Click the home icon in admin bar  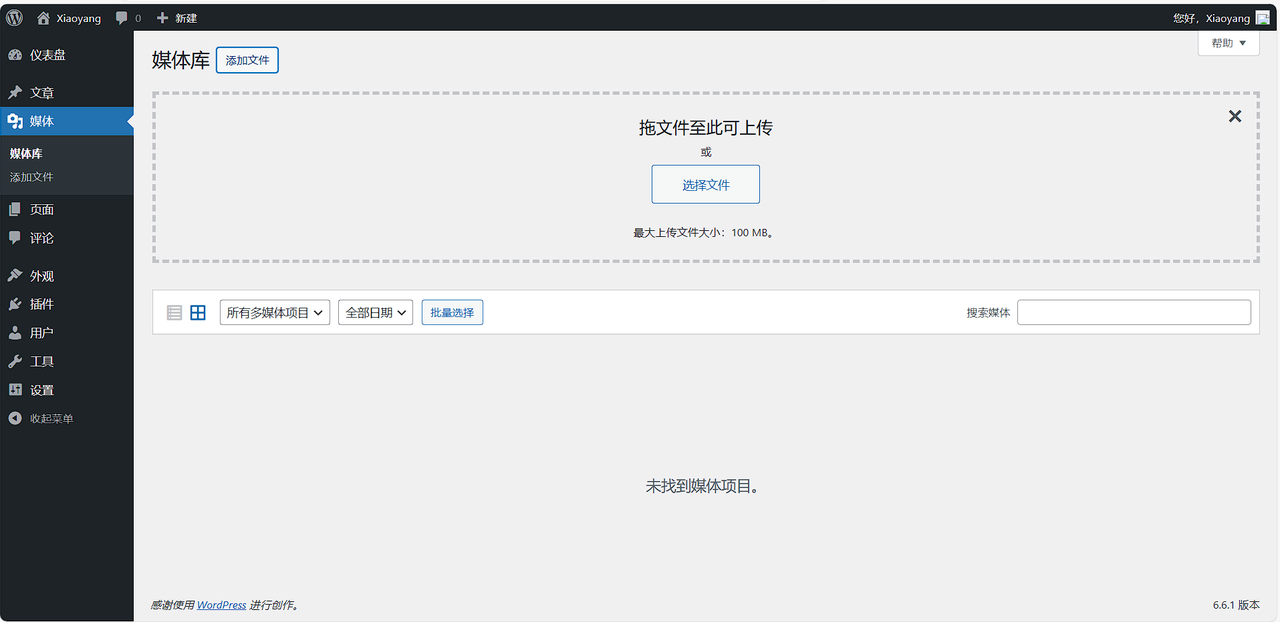tap(43, 18)
